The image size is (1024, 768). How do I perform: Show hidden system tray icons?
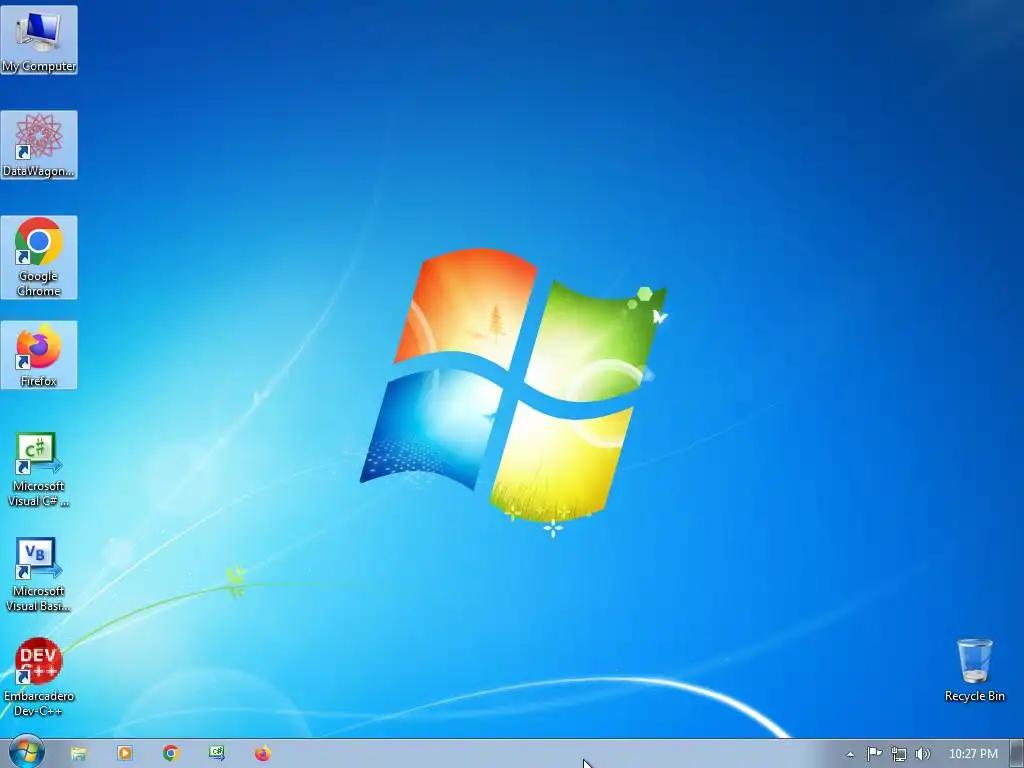tap(850, 754)
